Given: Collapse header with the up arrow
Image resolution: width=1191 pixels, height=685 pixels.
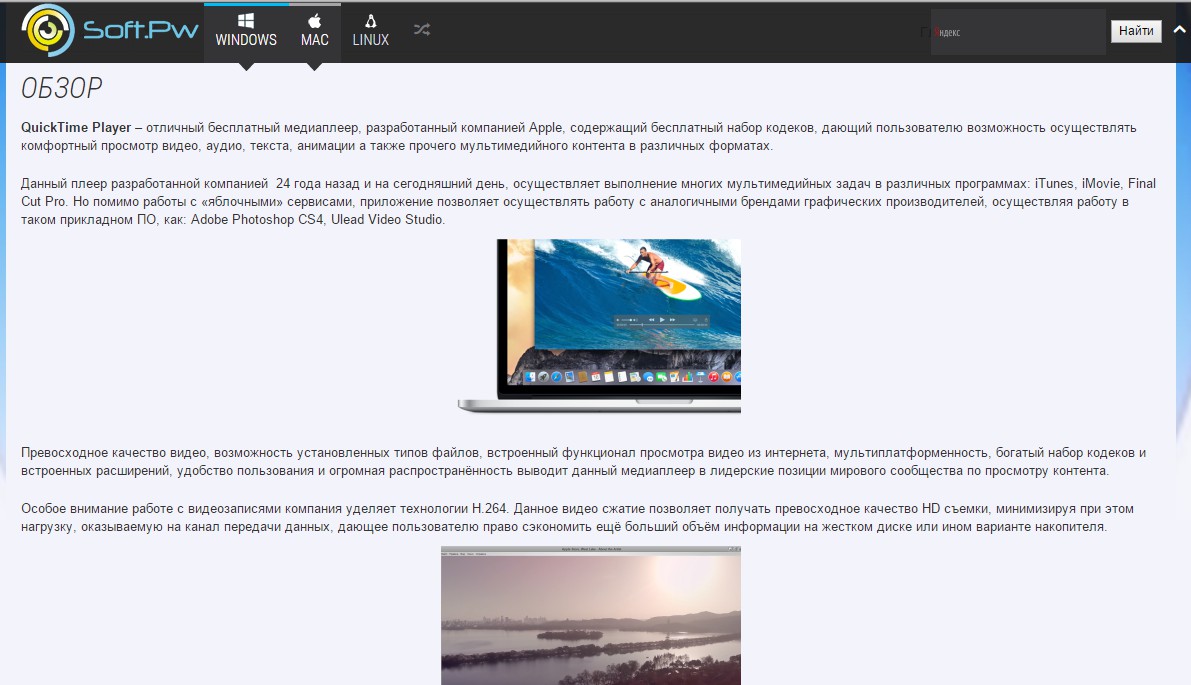Looking at the screenshot, I should [1180, 30].
